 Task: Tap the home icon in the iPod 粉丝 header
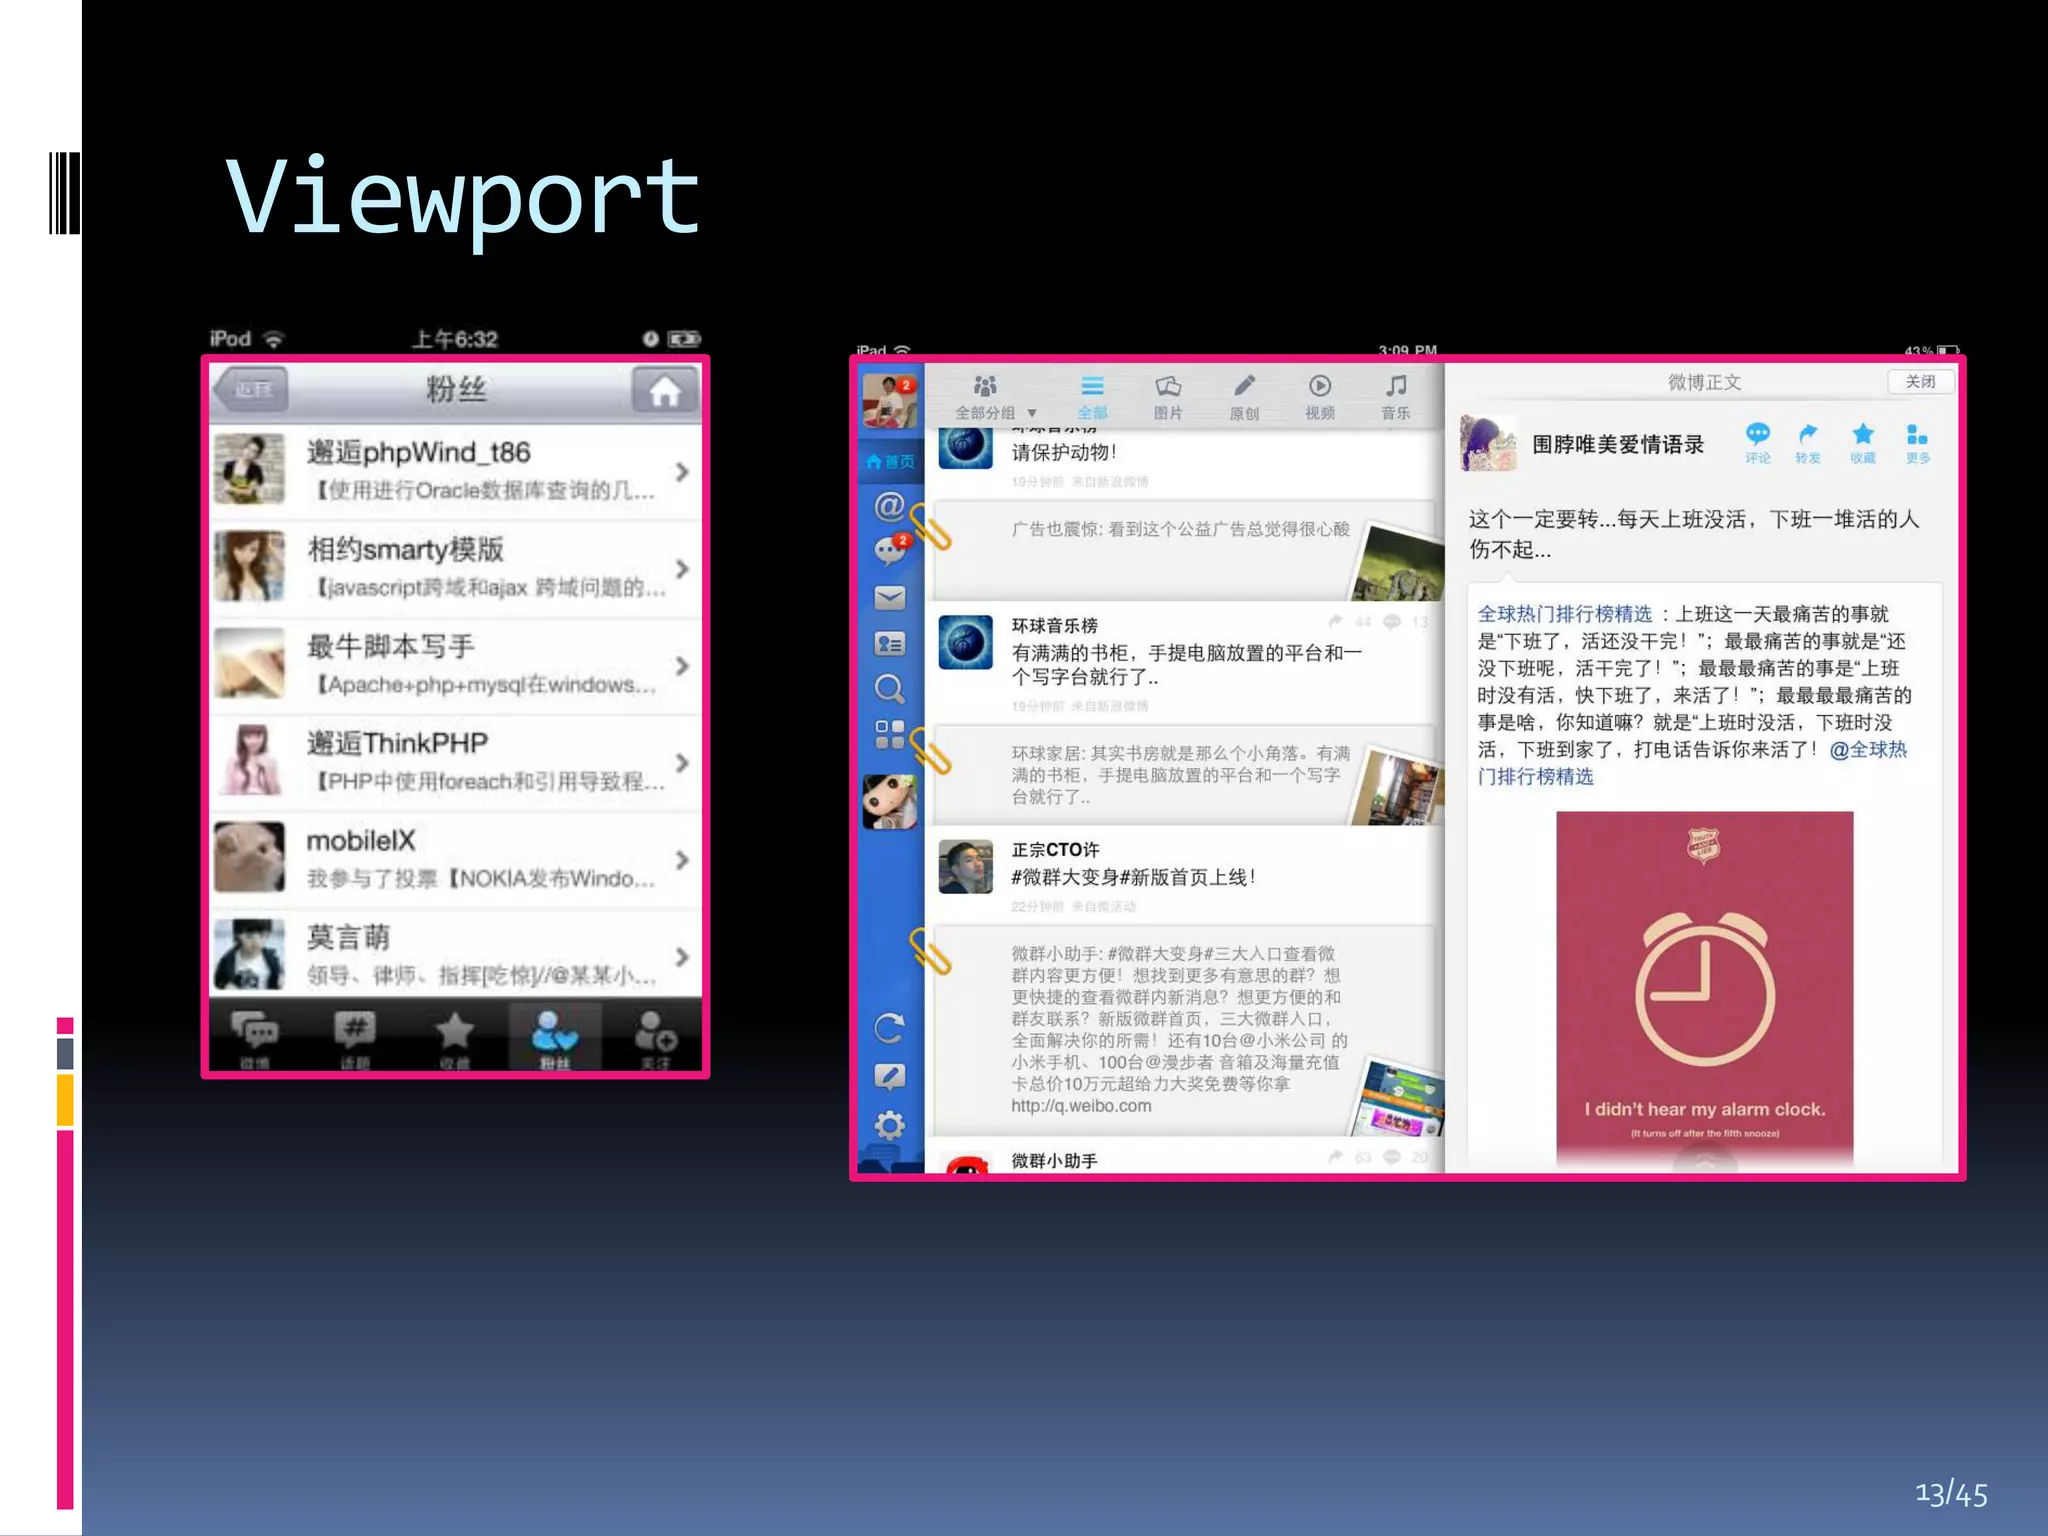coord(664,390)
